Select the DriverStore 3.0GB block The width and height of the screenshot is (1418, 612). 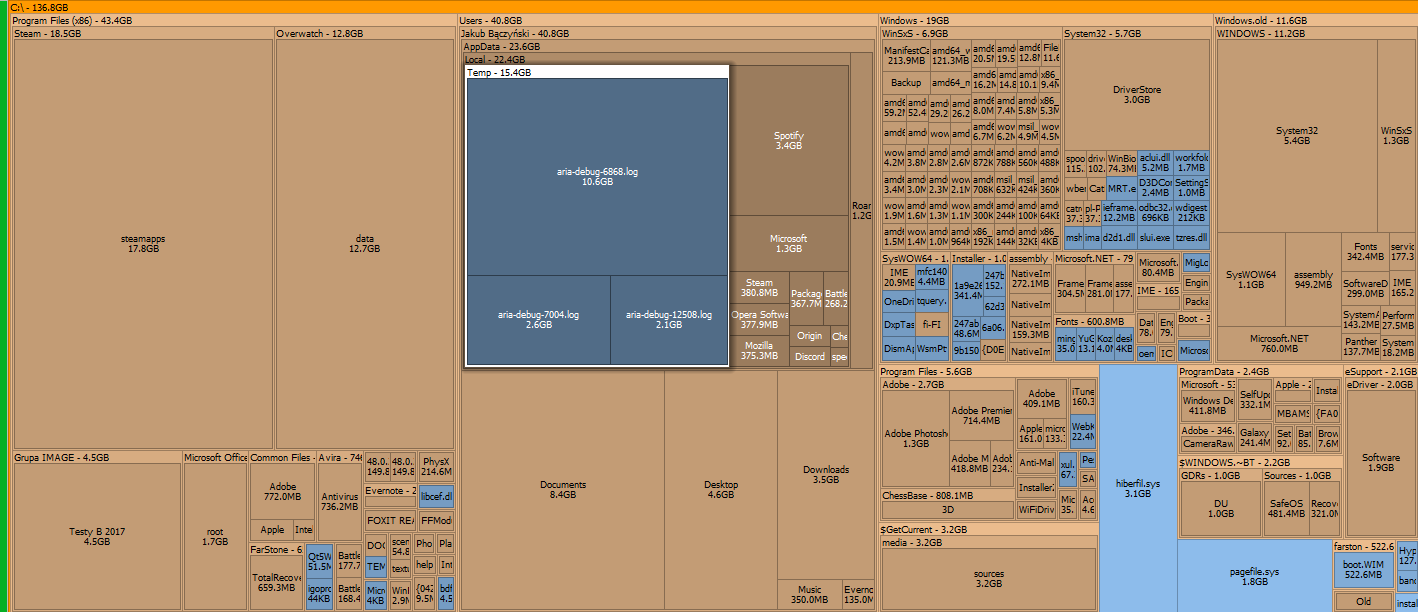(1137, 94)
